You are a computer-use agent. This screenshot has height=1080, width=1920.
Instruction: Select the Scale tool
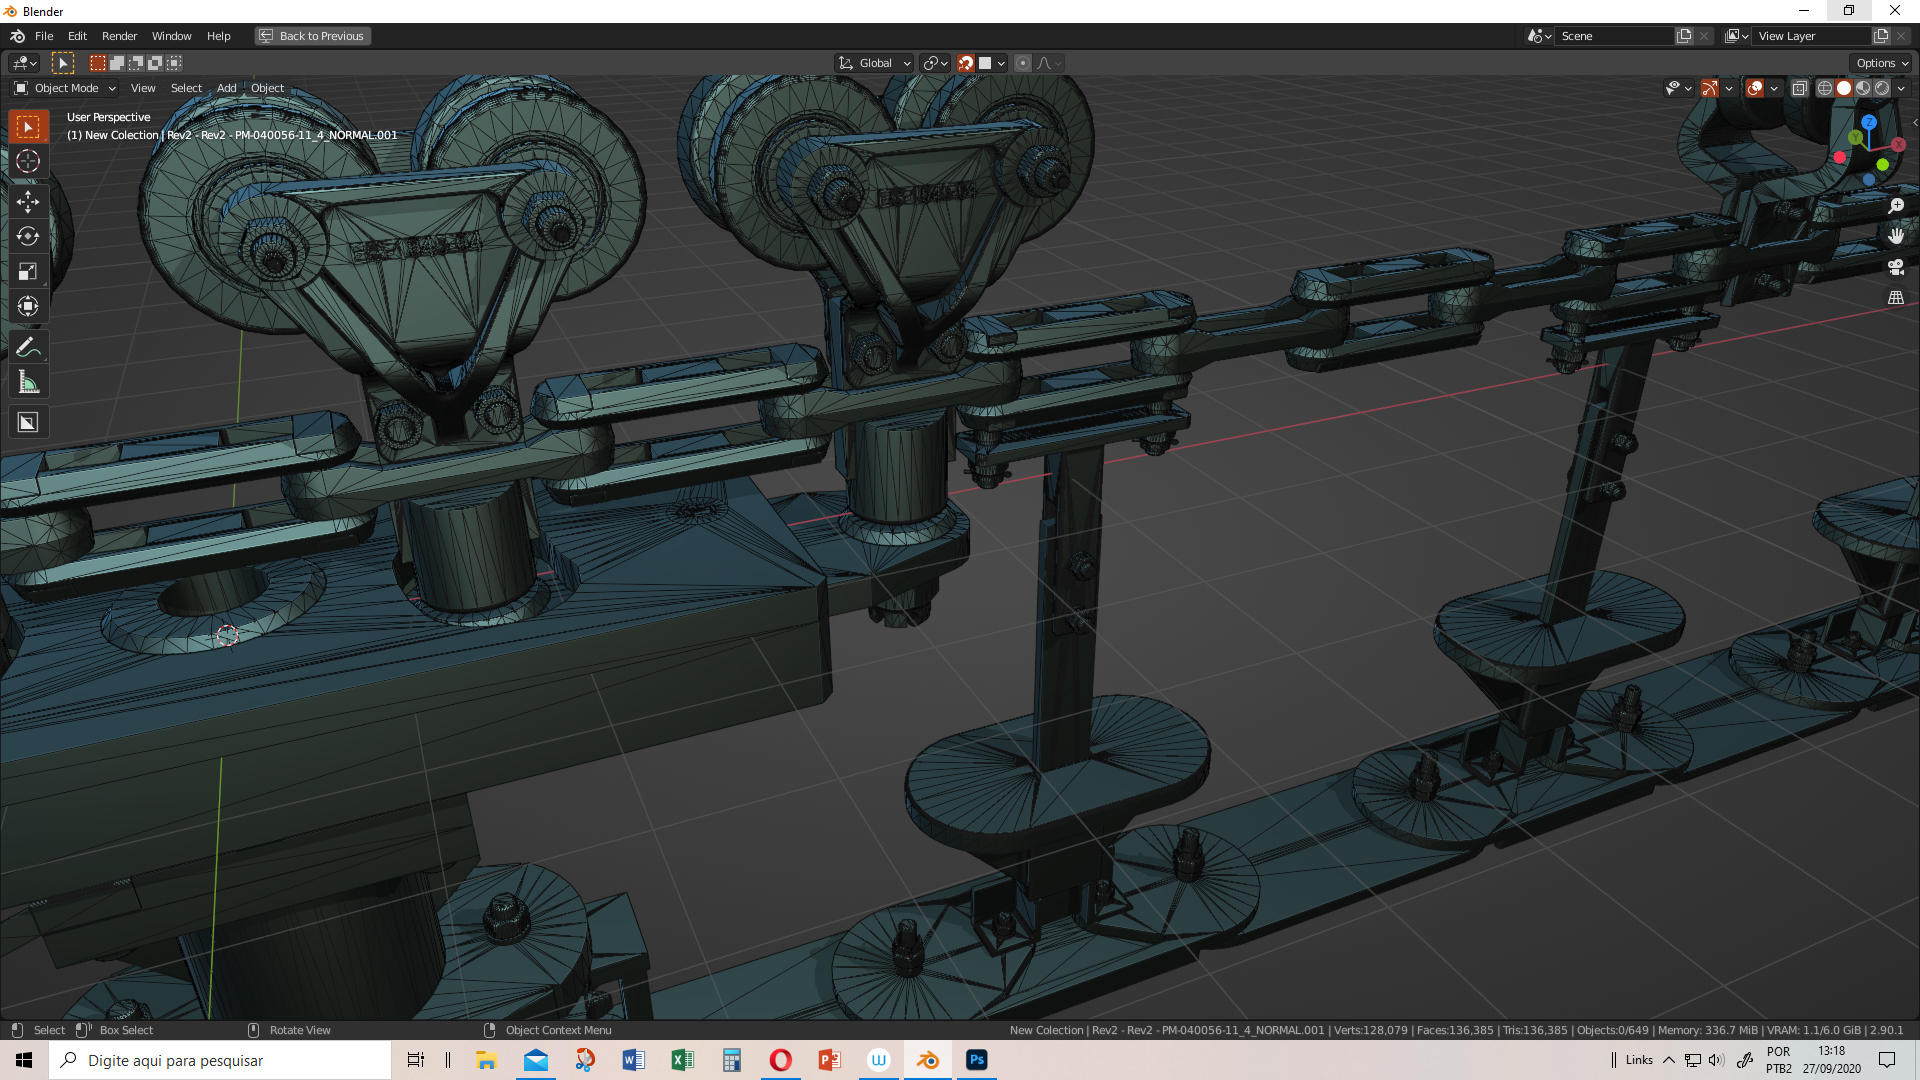(x=27, y=272)
